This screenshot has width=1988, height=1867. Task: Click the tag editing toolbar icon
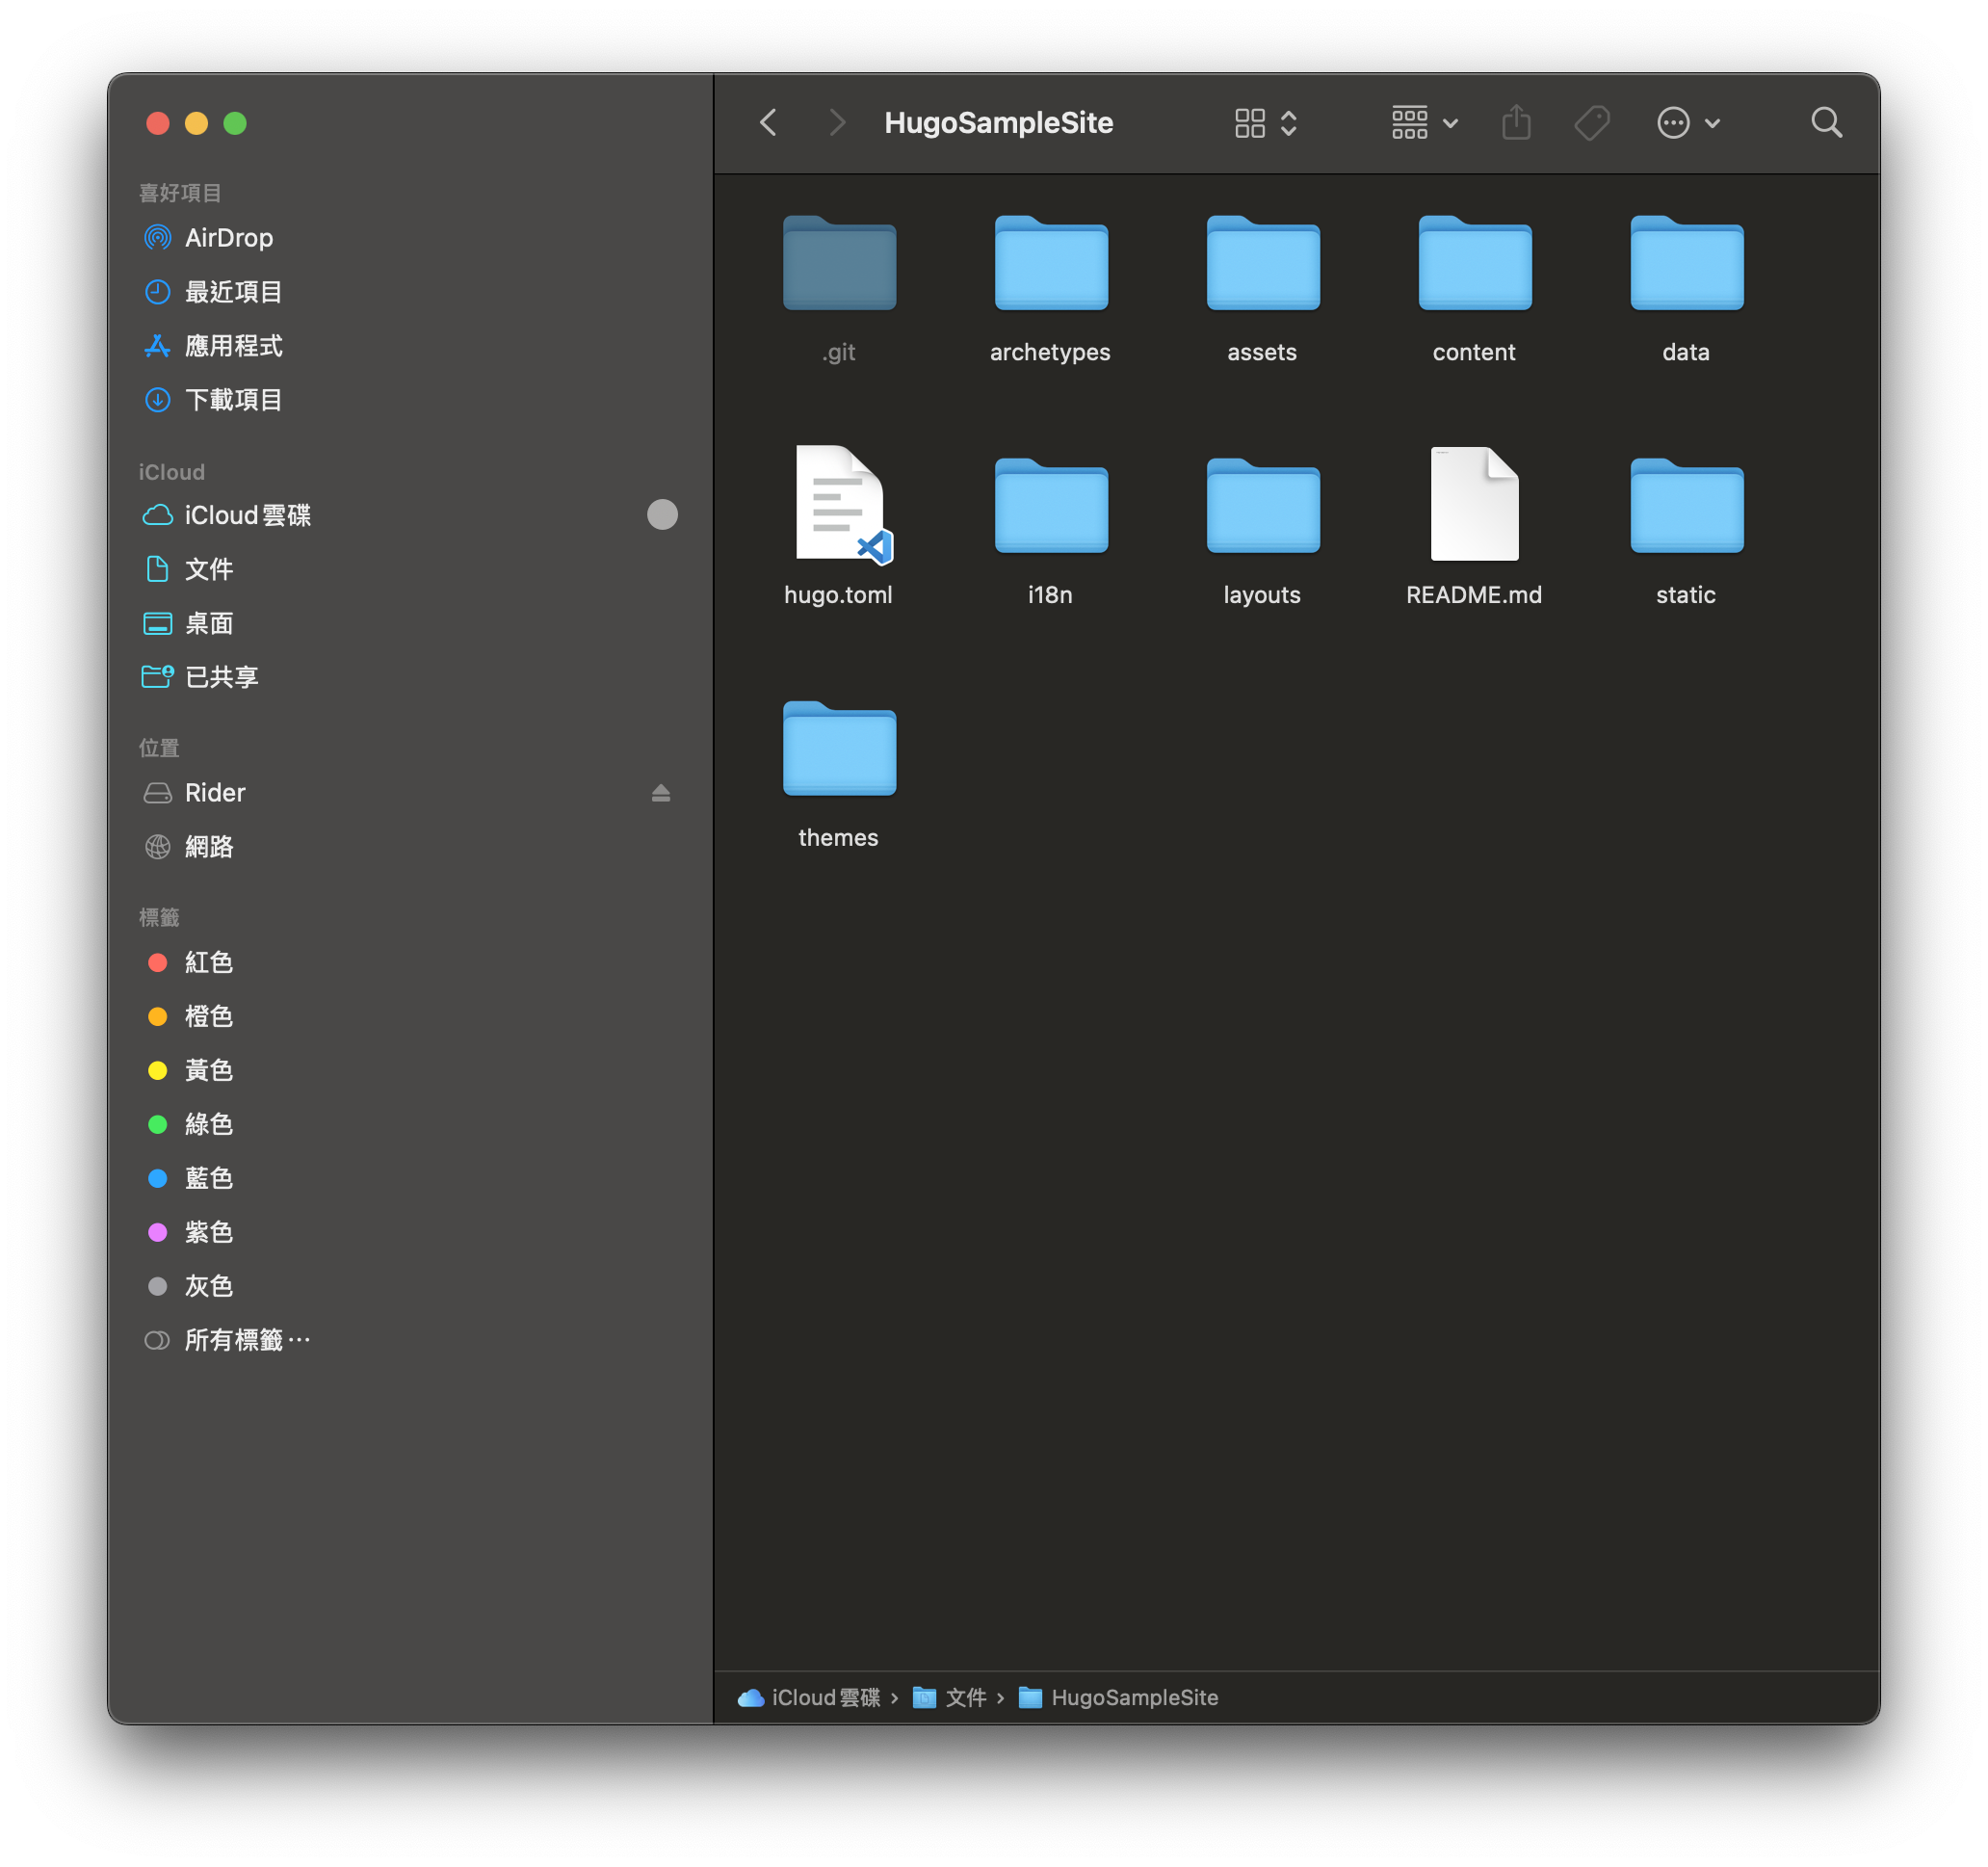pyautogui.click(x=1592, y=123)
